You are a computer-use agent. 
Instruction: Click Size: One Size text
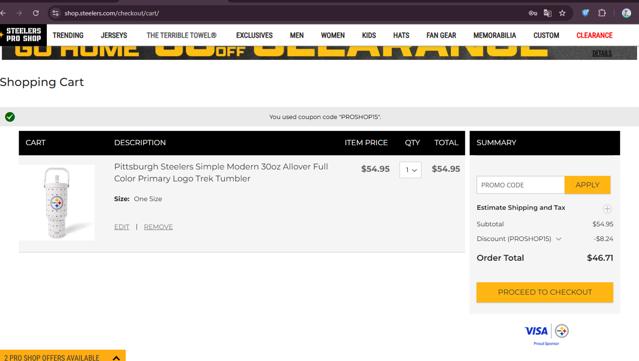pyautogui.click(x=138, y=199)
